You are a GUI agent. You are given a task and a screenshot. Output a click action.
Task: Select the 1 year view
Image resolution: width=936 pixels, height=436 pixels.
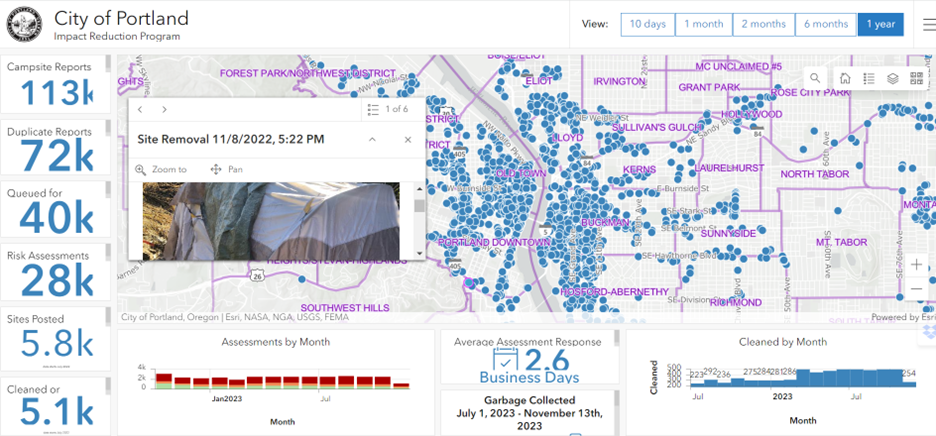pos(881,24)
